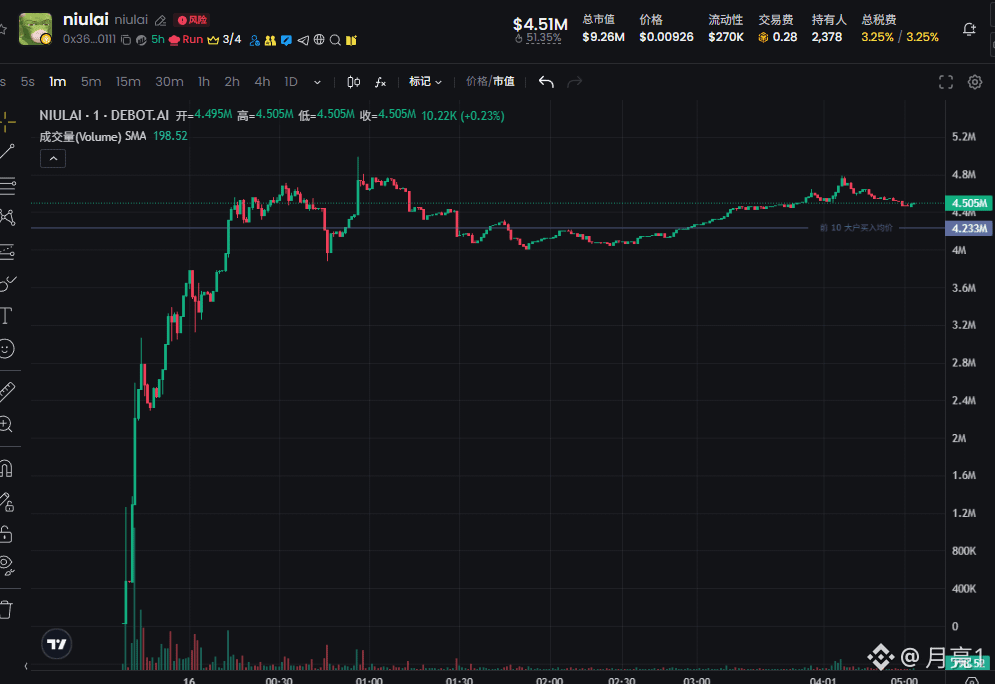Select the ruler measure tool

point(7,391)
